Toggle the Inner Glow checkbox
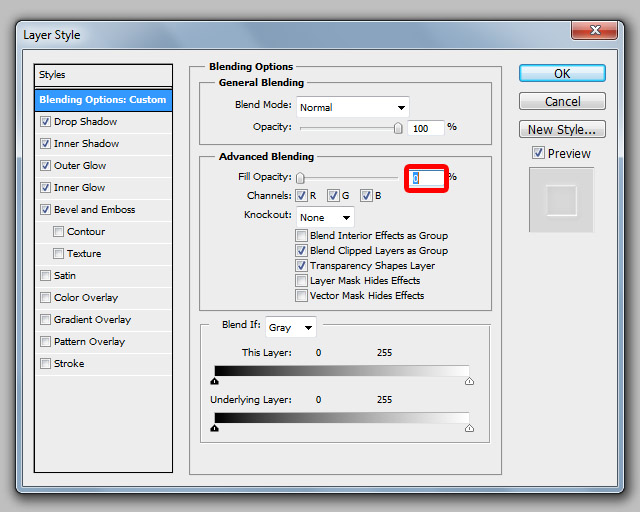Viewport: 640px width, 512px height. click(45, 188)
